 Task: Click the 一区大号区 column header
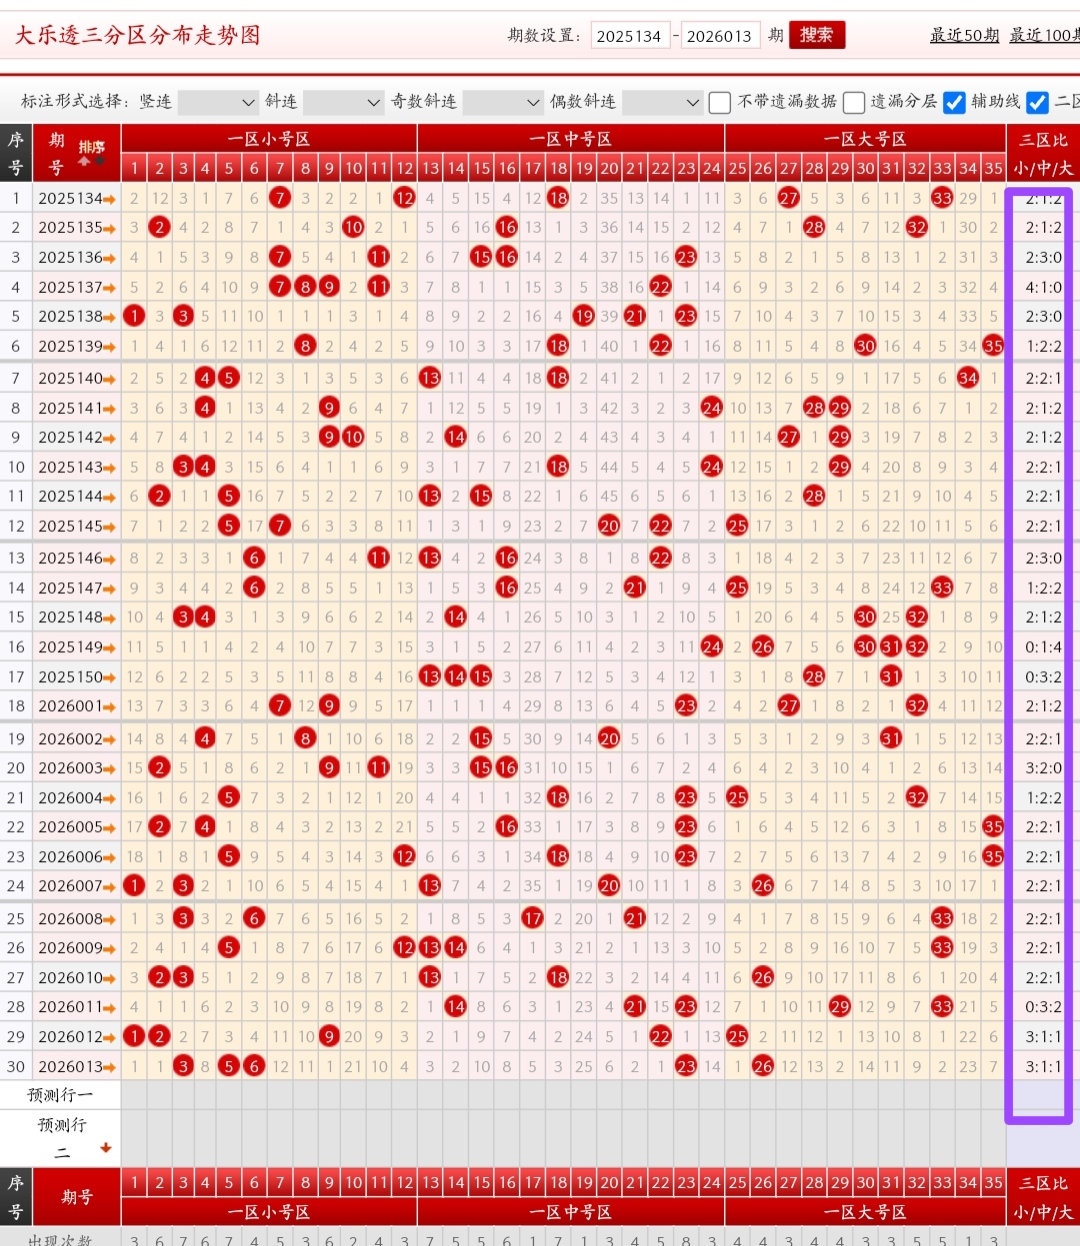[x=865, y=139]
